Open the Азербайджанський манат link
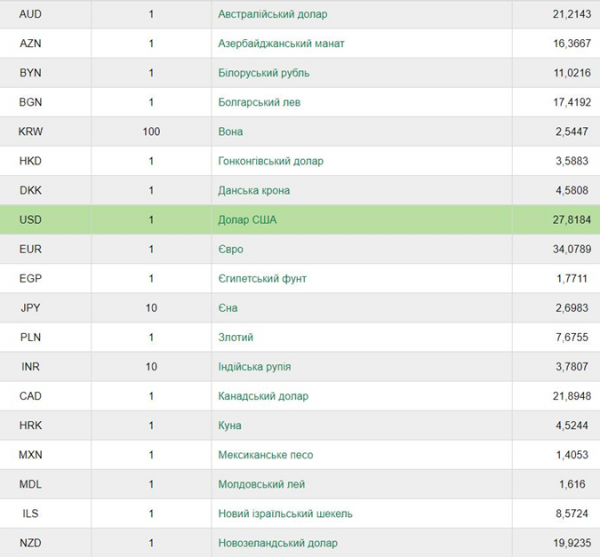The width and height of the screenshot is (600, 557). pyautogui.click(x=281, y=44)
